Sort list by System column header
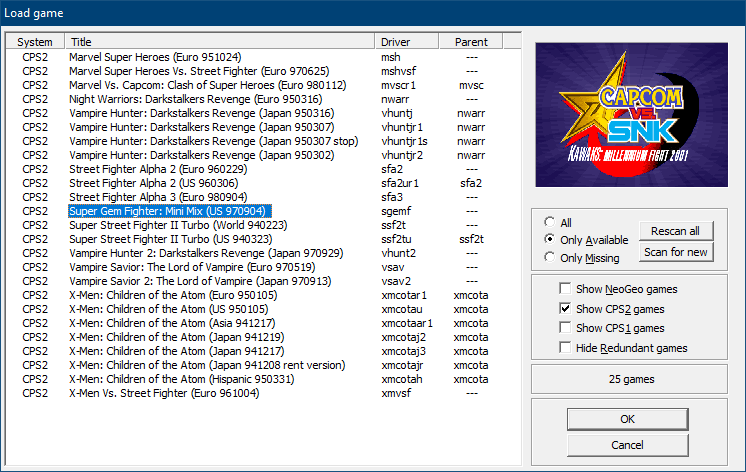Image resolution: width=746 pixels, height=472 pixels. pyautogui.click(x=35, y=42)
